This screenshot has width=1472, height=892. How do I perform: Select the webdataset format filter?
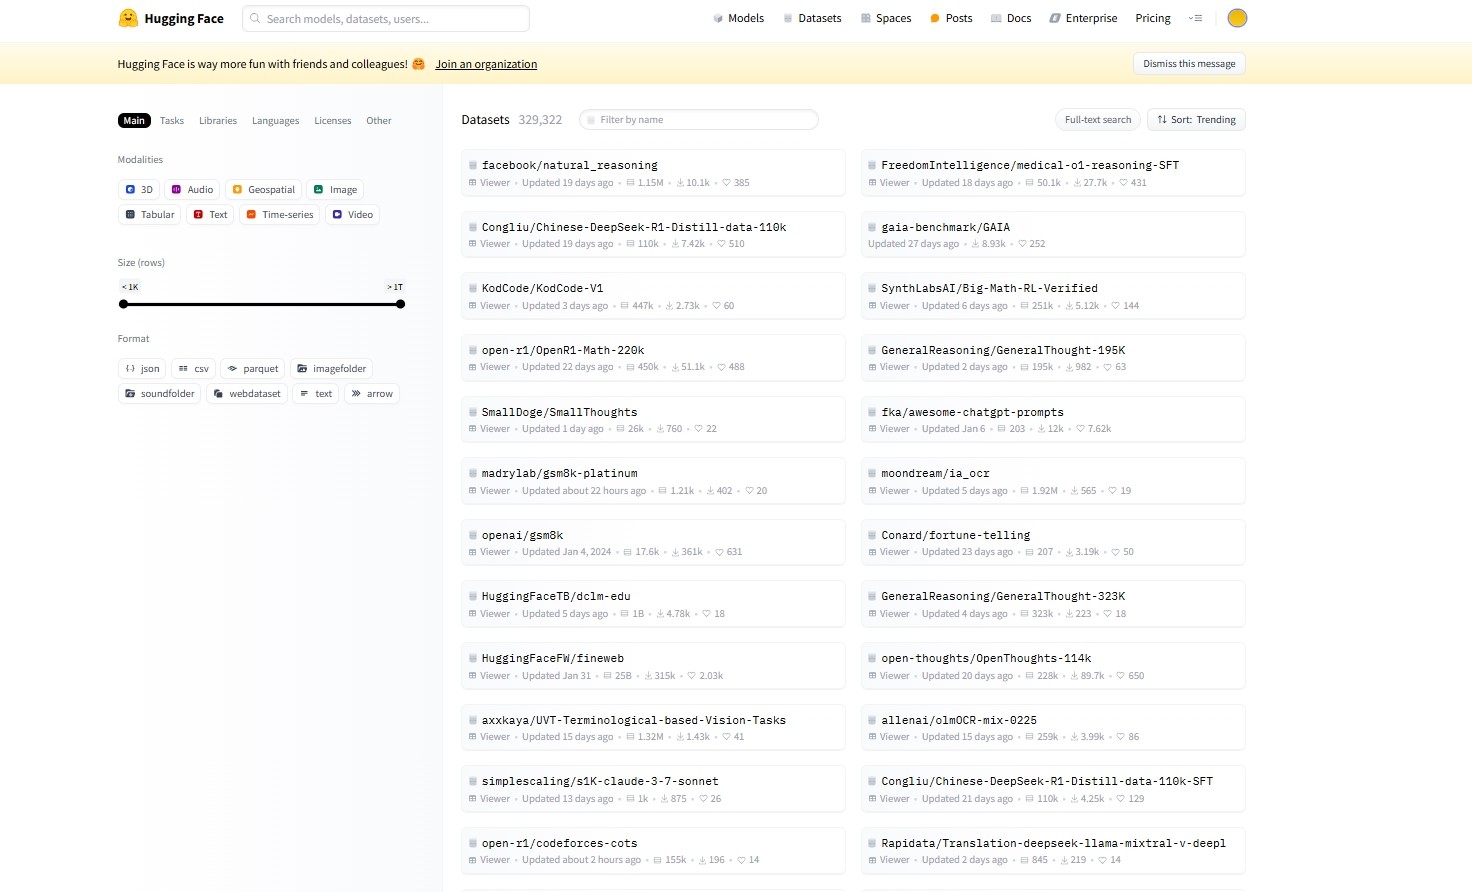247,393
